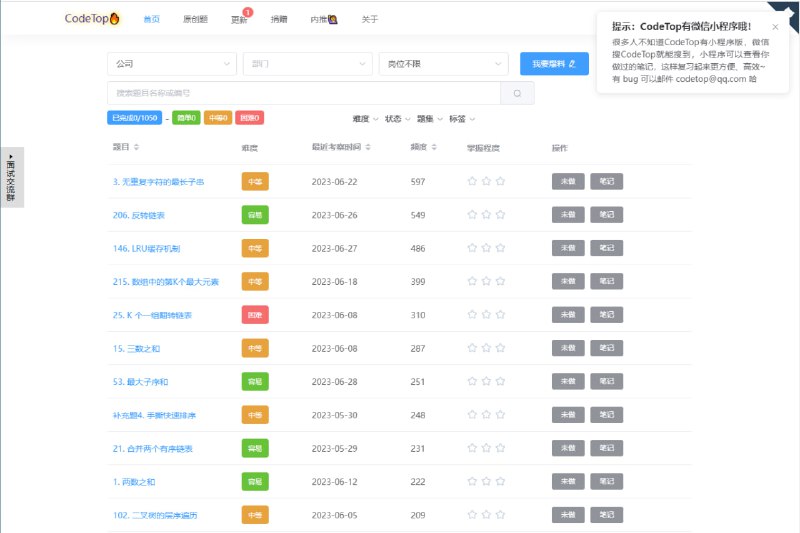Click the problem name search input field
Image resolution: width=800 pixels, height=533 pixels.
pyautogui.click(x=303, y=93)
